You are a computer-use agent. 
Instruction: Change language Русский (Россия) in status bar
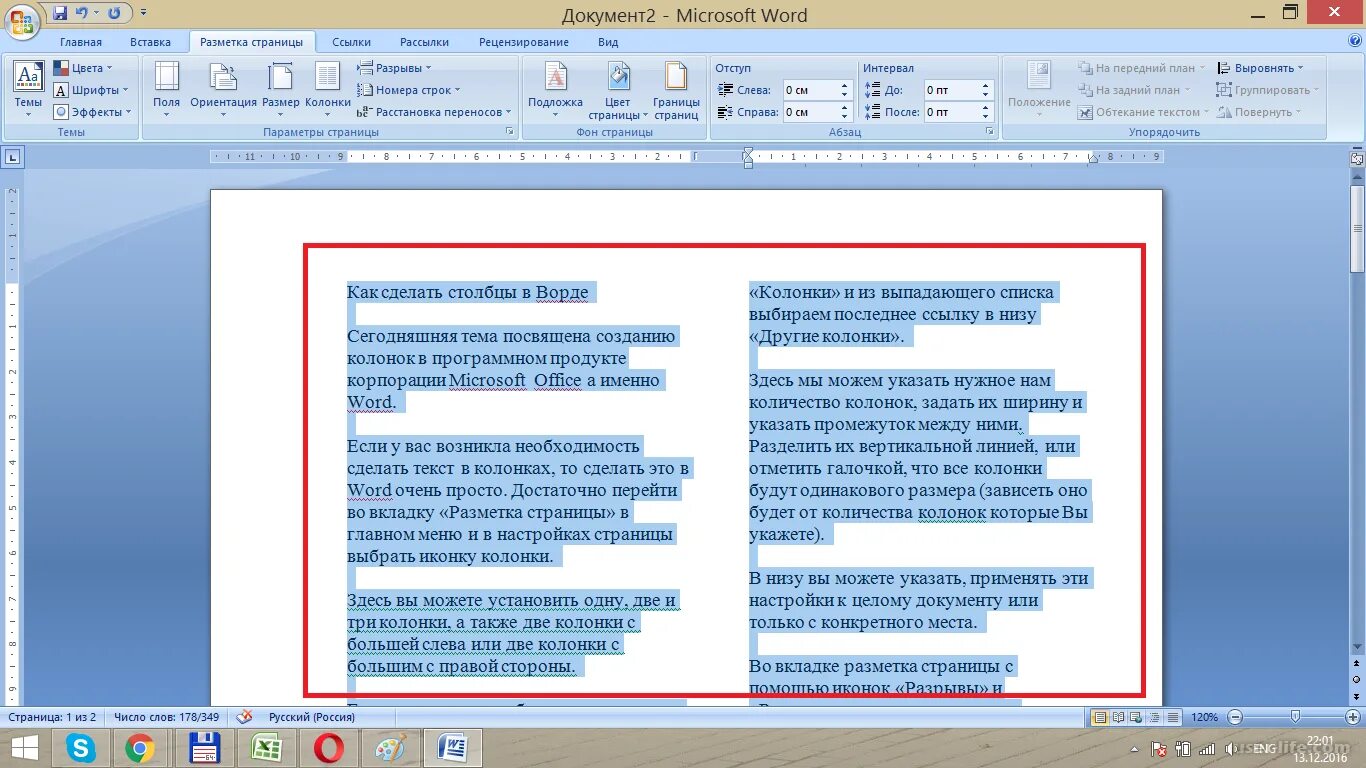coord(312,717)
